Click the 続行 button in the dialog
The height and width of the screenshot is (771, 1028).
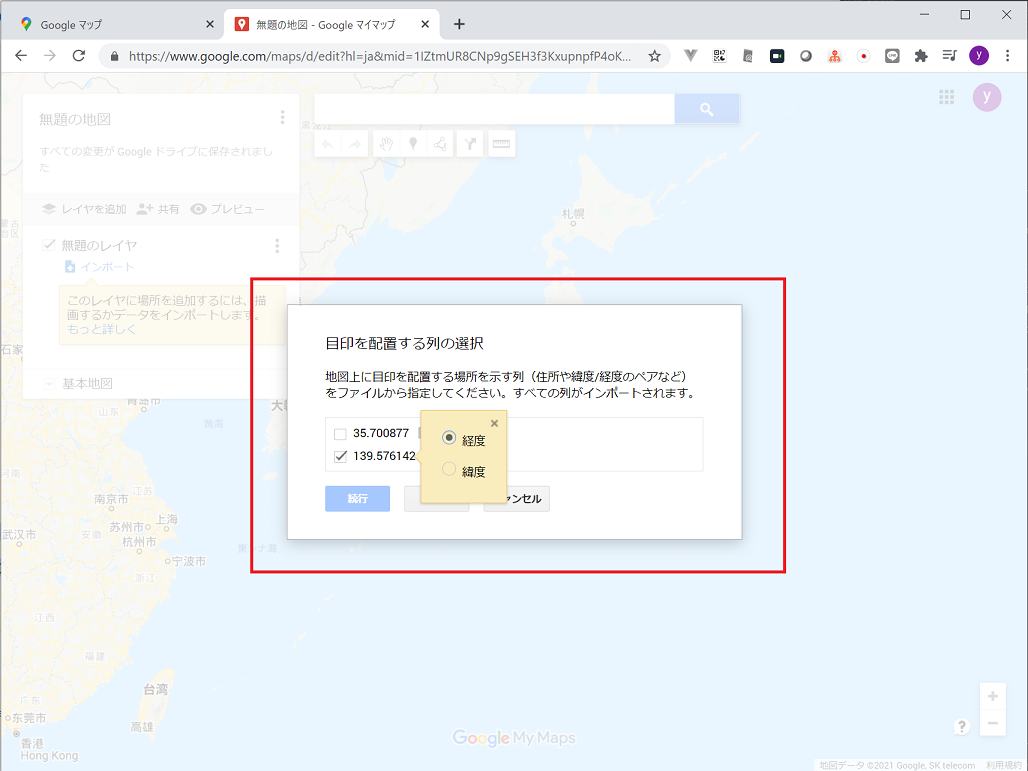[357, 498]
